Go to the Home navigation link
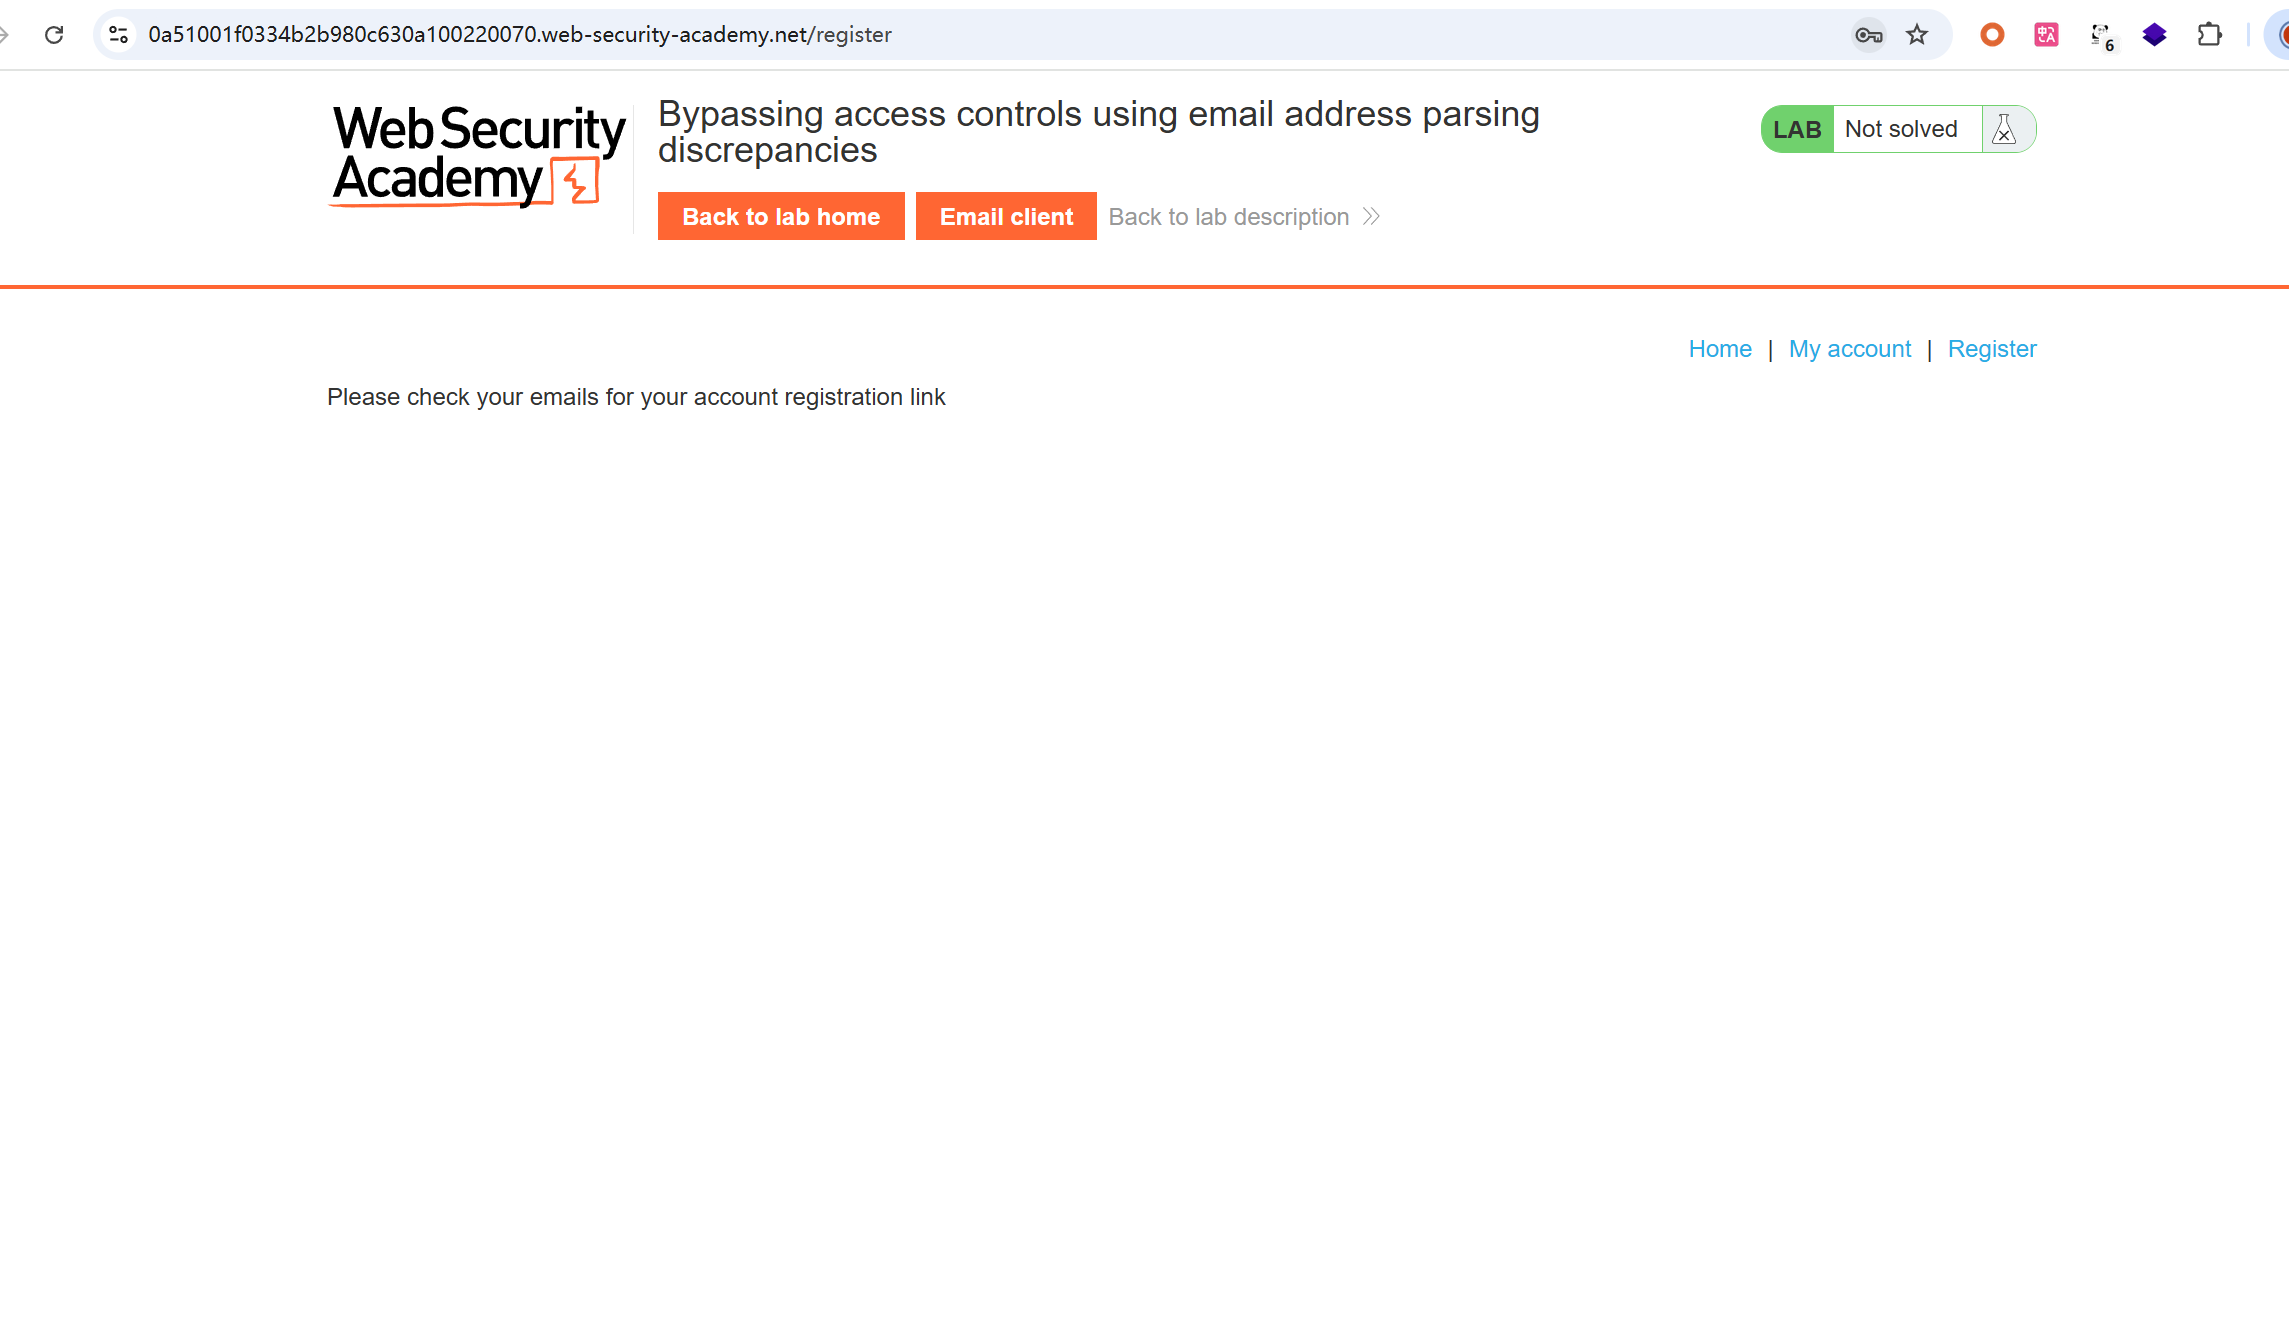The height and width of the screenshot is (1341, 2289). point(1720,349)
